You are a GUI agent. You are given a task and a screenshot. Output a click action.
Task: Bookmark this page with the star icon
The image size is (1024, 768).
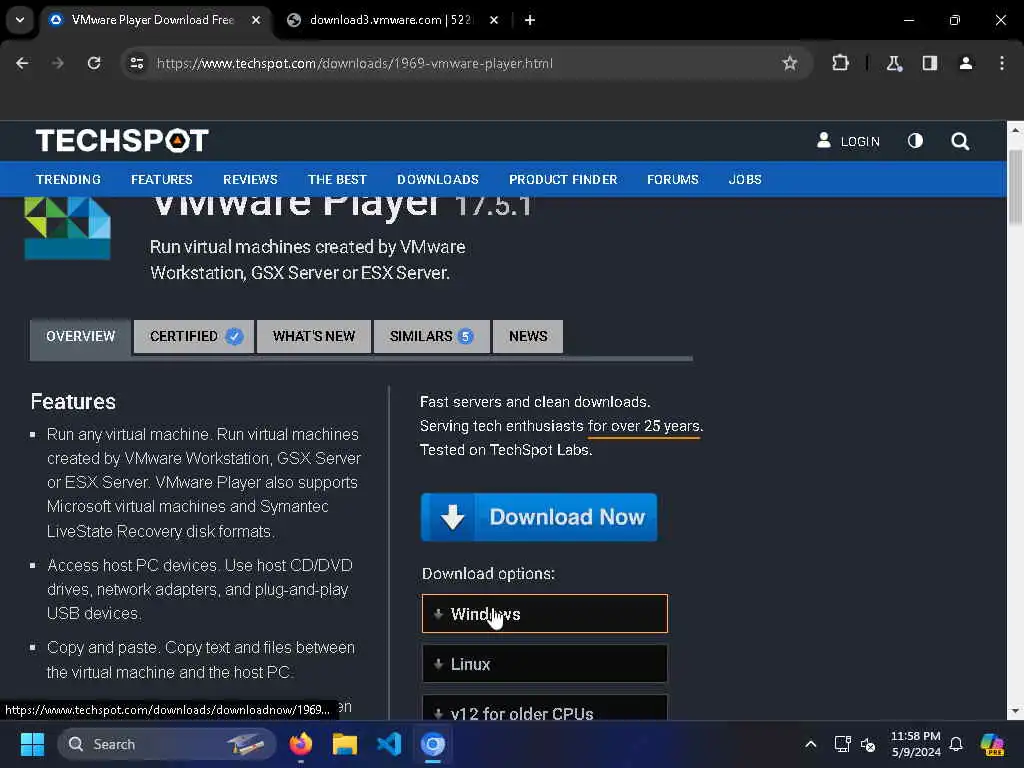[790, 63]
